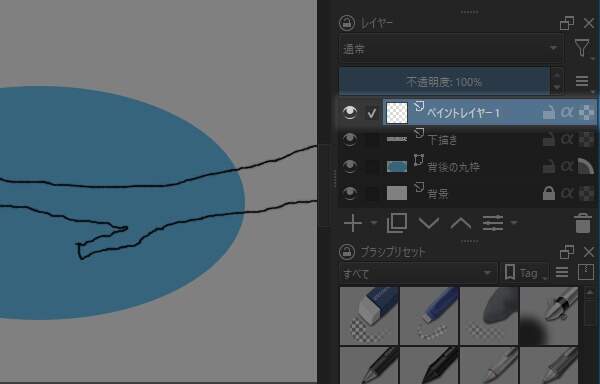Click the ペイントレイヤー1 layer thumbnail

pyautogui.click(x=397, y=113)
